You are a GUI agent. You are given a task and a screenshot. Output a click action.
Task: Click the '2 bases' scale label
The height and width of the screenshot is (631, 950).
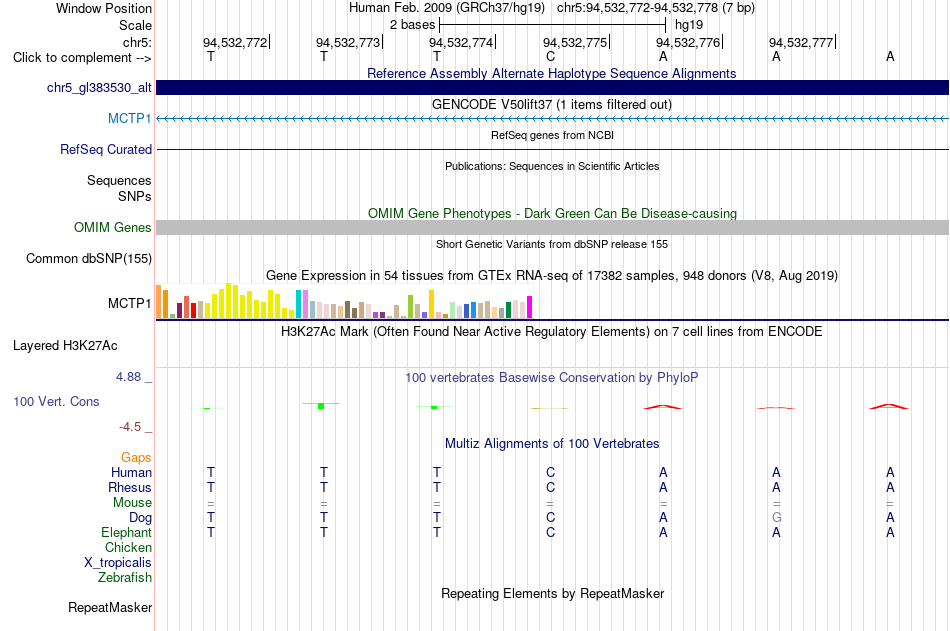(412, 25)
